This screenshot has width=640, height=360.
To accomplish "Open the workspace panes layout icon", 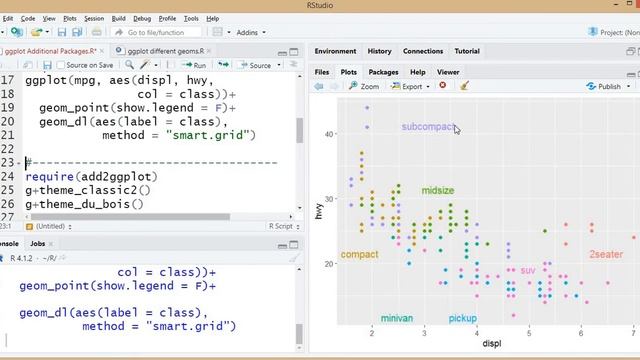I will click(218, 32).
